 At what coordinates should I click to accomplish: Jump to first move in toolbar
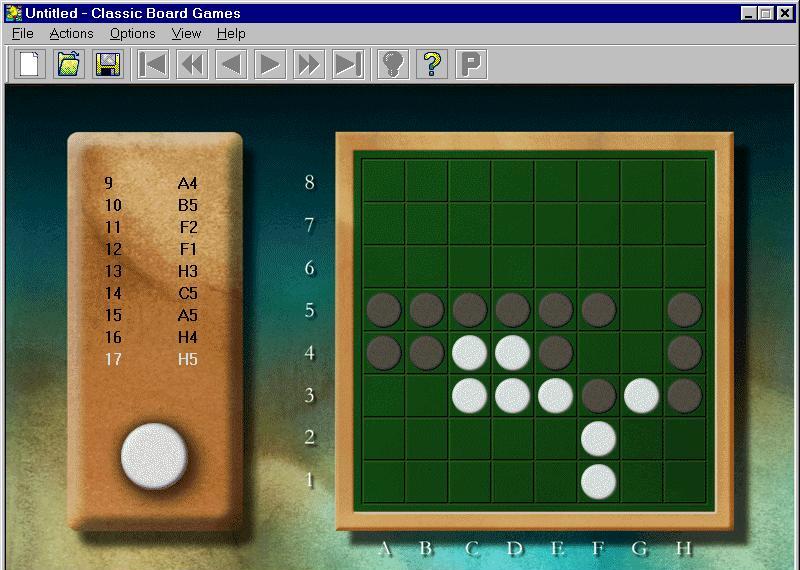coord(153,65)
